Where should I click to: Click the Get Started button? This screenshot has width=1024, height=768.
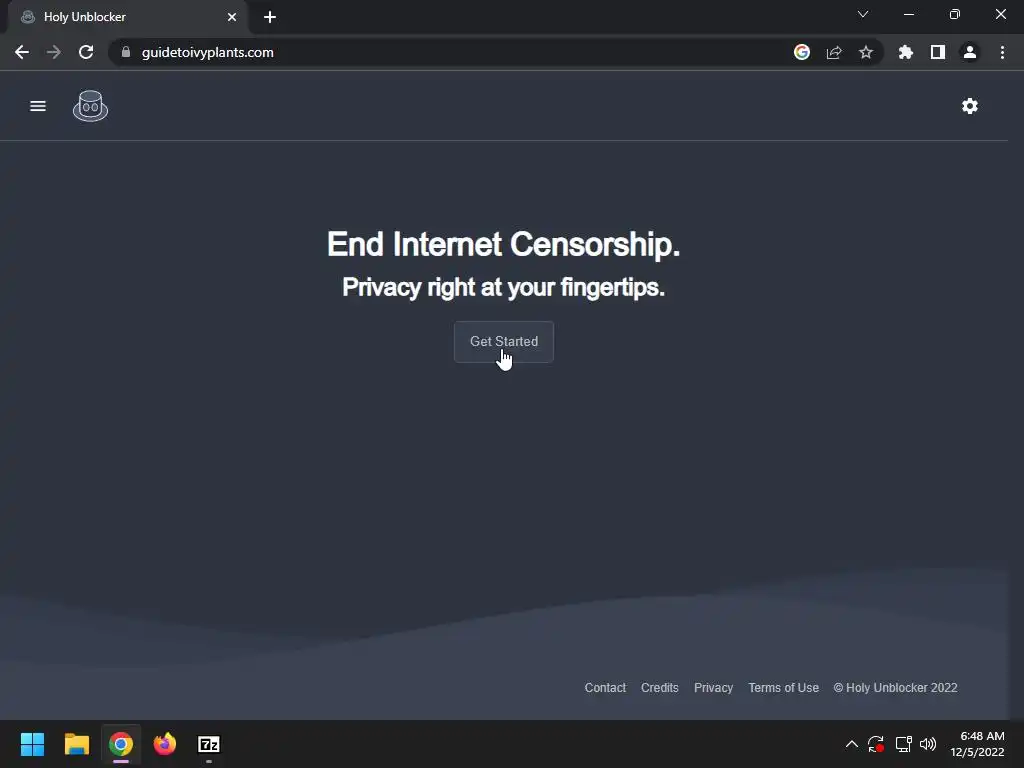(x=504, y=342)
